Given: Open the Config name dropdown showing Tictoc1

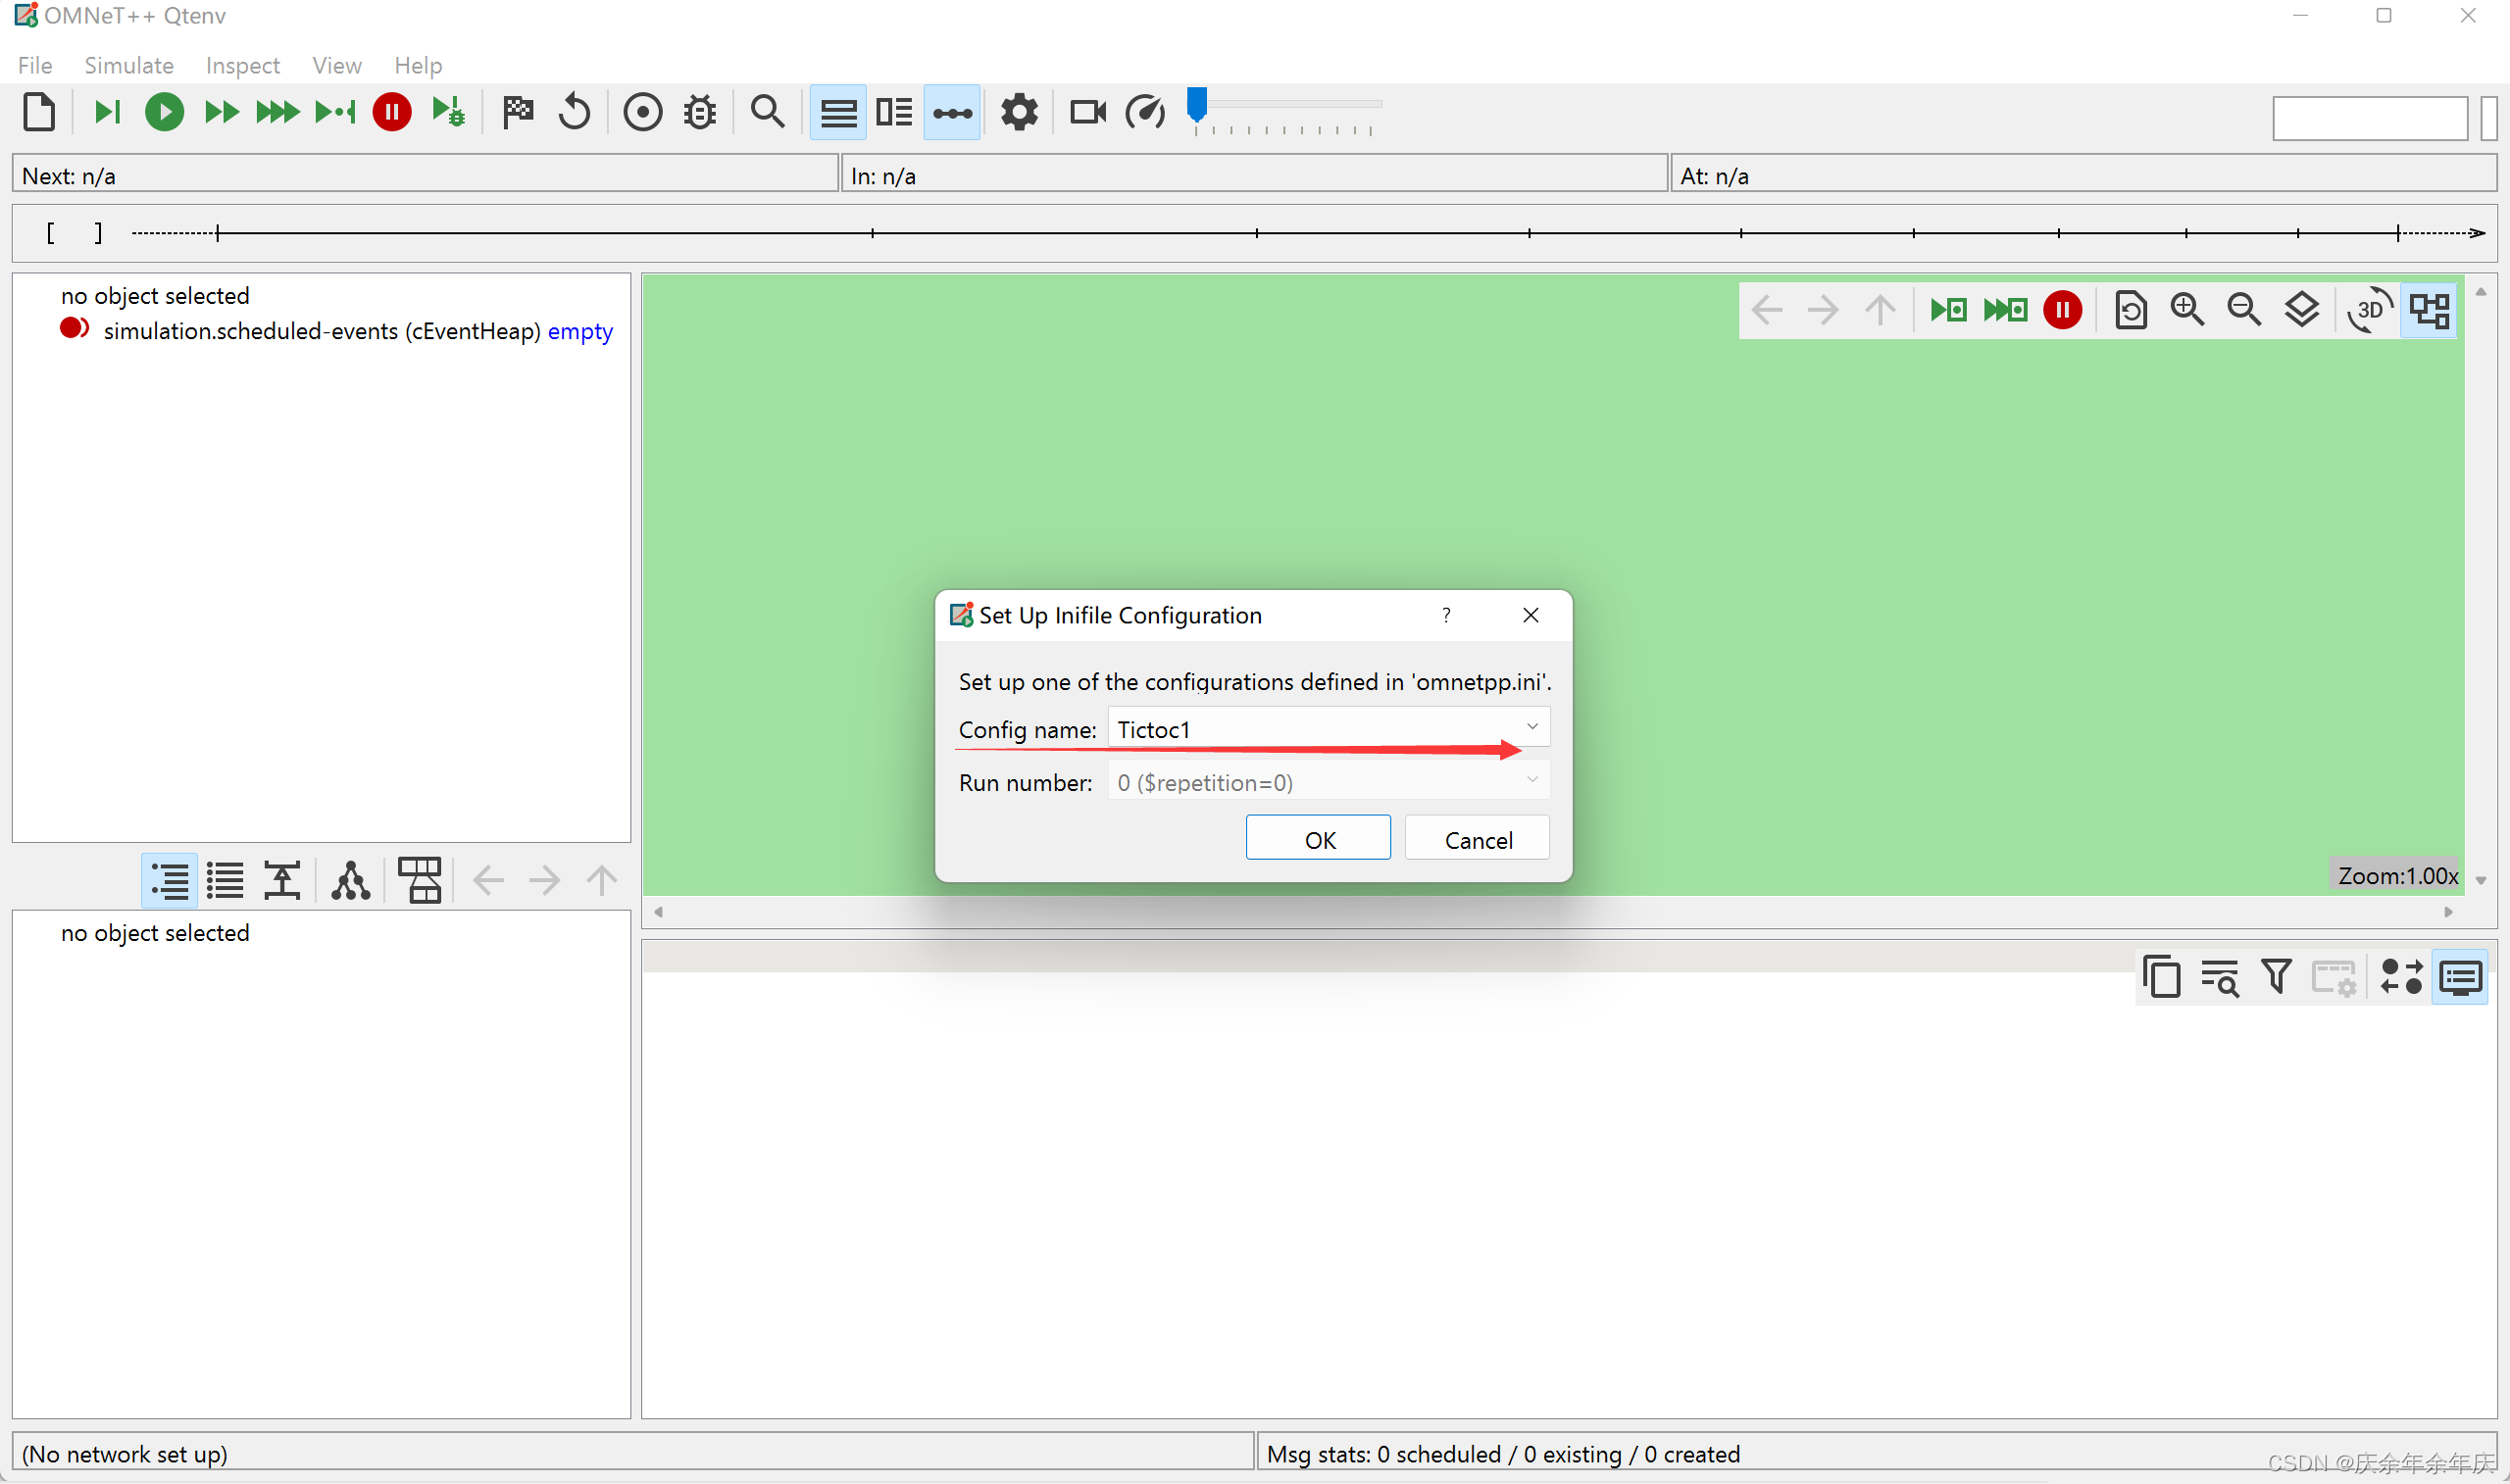Looking at the screenshot, I should (x=1328, y=728).
